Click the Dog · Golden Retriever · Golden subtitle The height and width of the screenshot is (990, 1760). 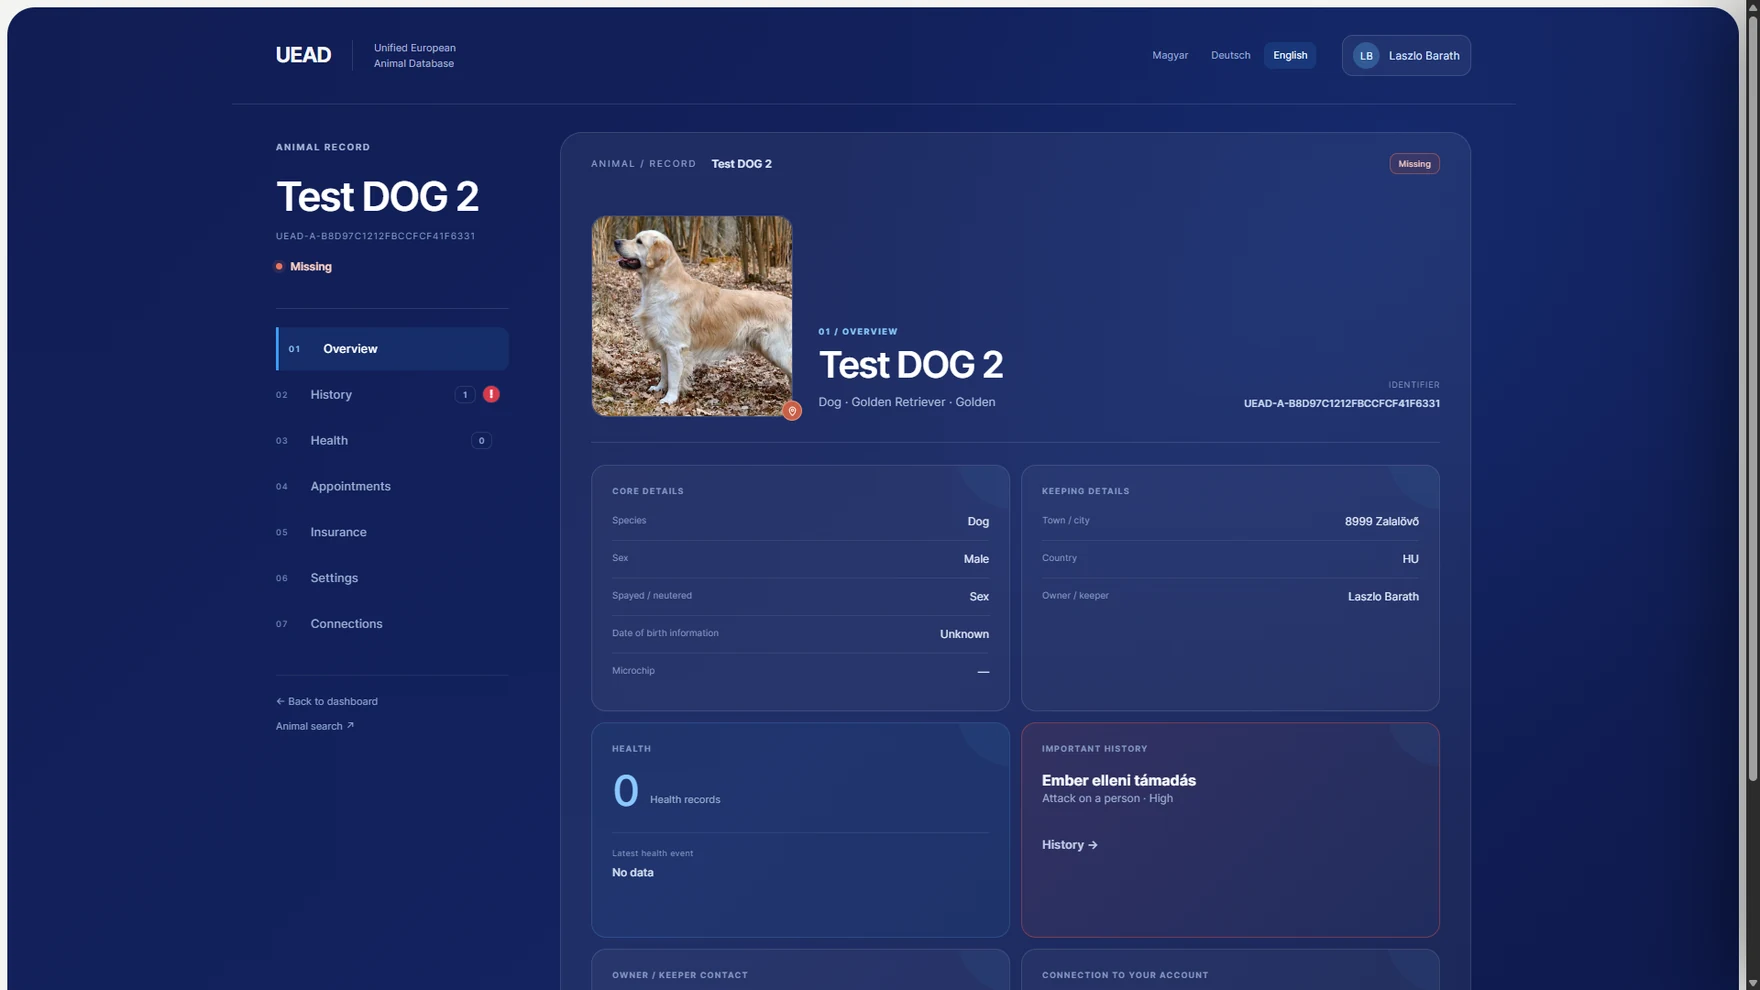coord(907,402)
